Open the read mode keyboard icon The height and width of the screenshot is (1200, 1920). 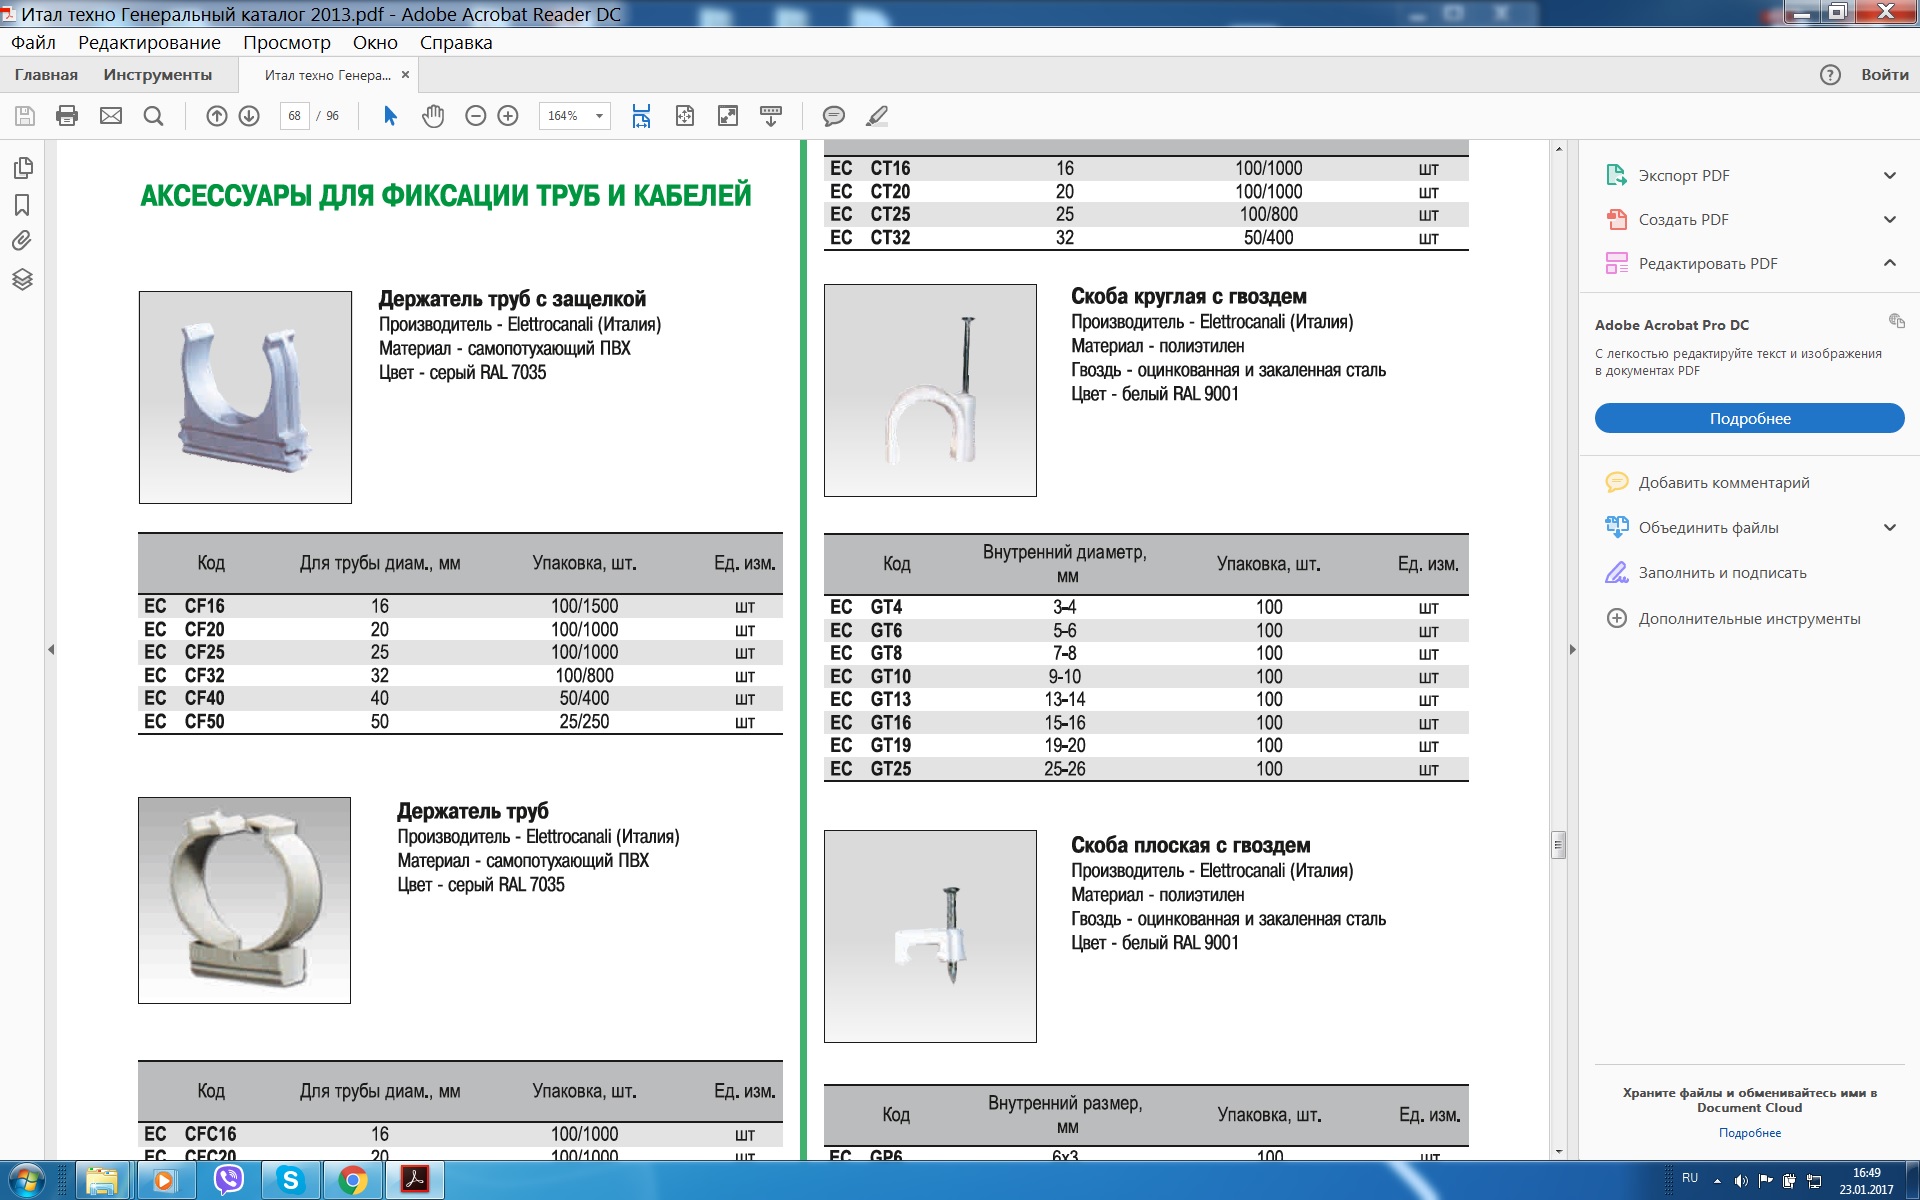tap(771, 116)
